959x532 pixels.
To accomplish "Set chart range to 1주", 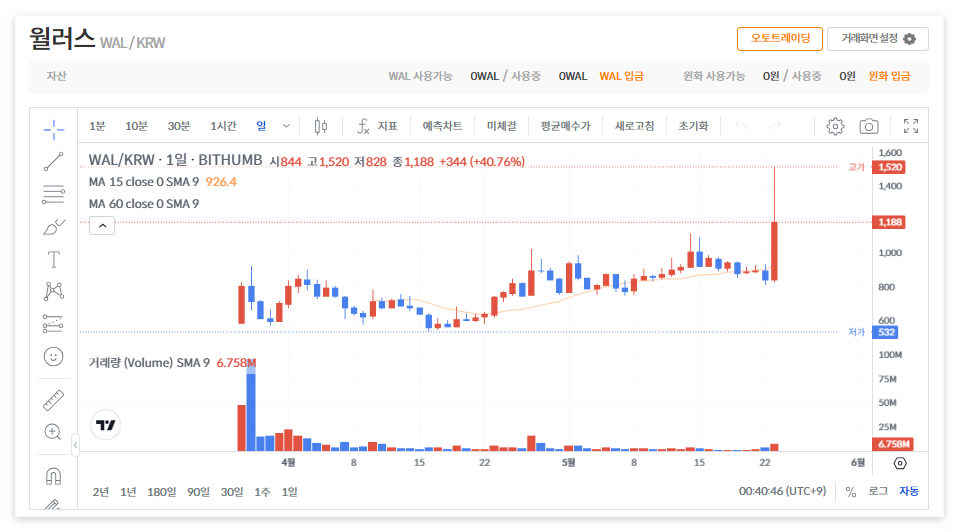I will [x=262, y=492].
